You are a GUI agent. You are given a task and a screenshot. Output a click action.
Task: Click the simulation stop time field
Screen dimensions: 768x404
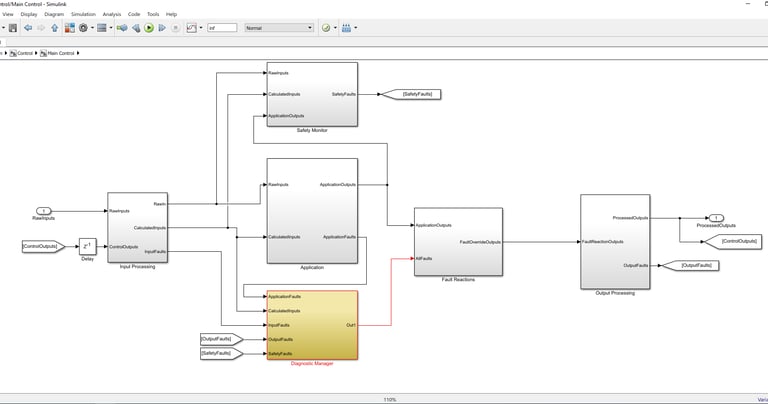coord(222,28)
